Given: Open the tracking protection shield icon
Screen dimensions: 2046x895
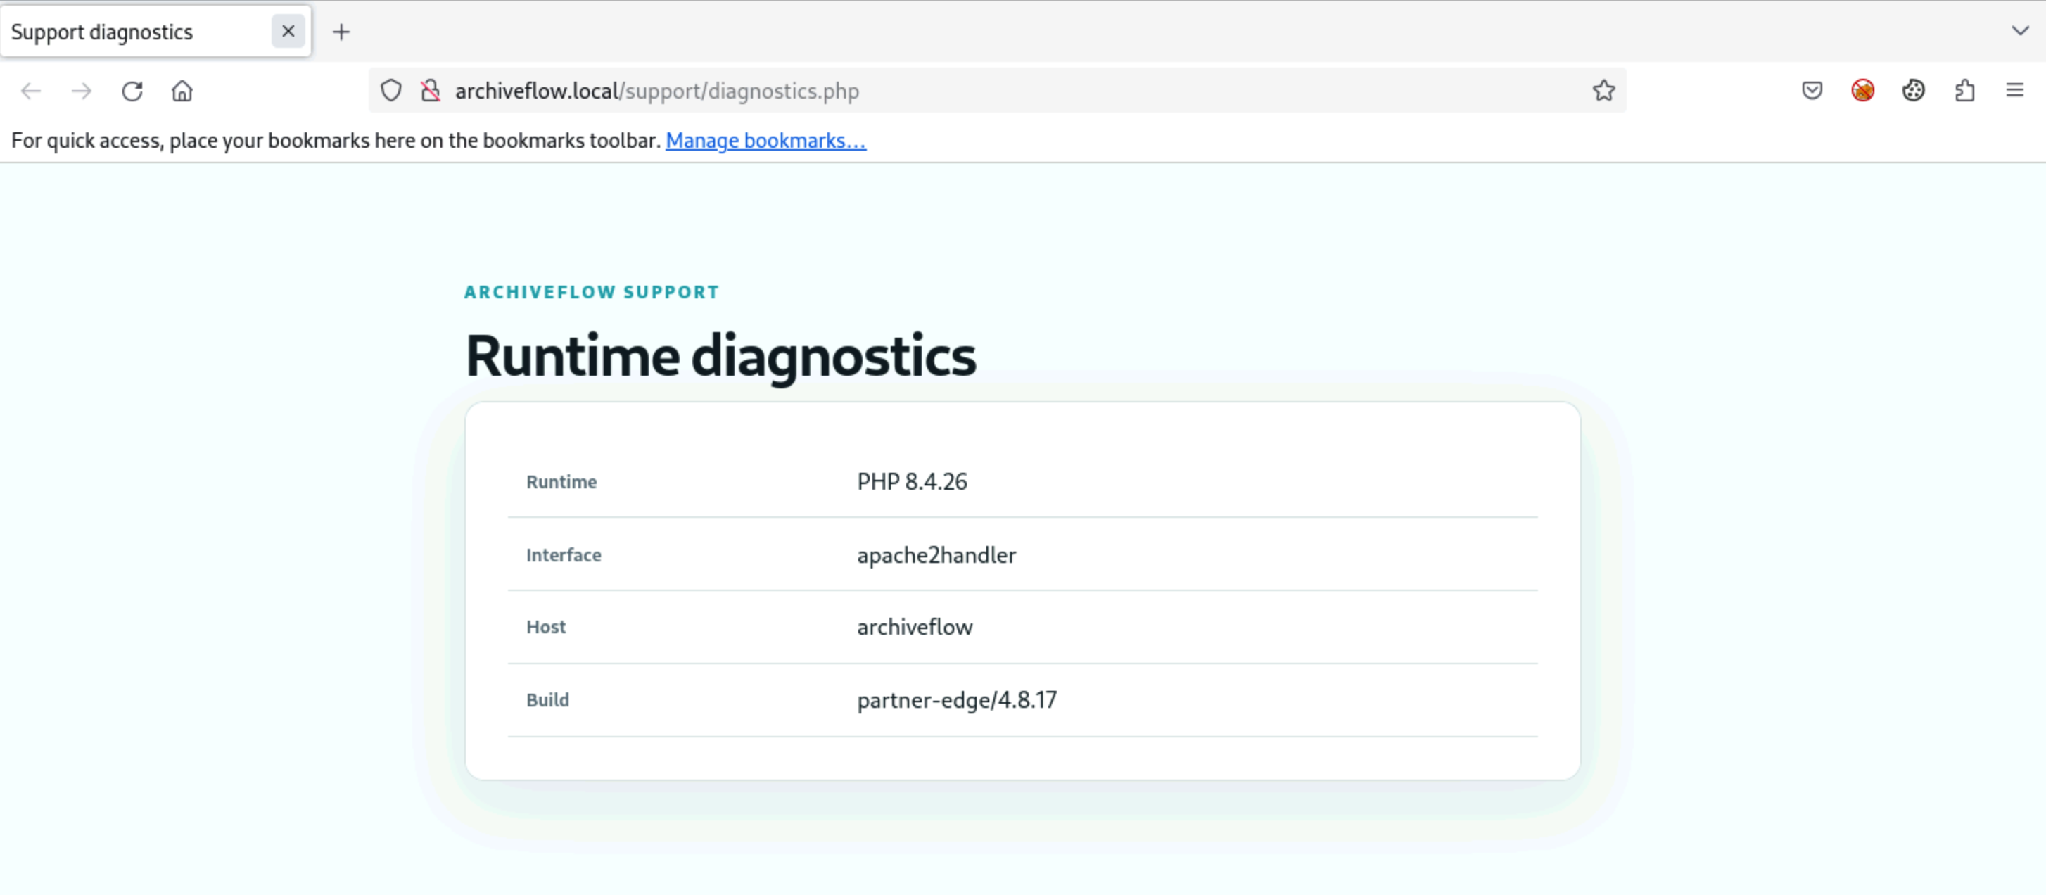Looking at the screenshot, I should click(391, 91).
